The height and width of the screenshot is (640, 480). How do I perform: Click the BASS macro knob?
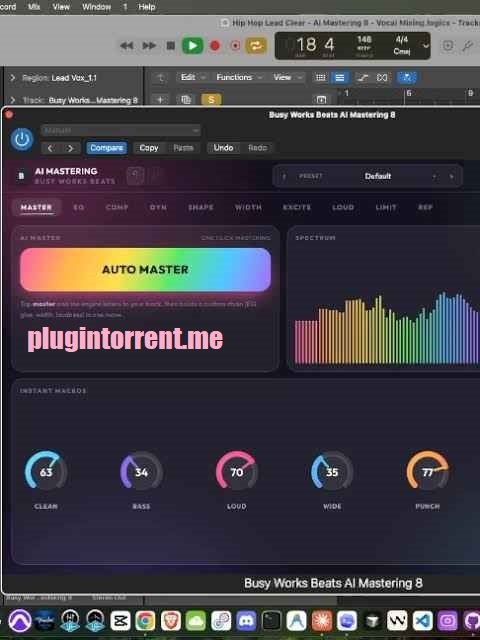pyautogui.click(x=141, y=472)
